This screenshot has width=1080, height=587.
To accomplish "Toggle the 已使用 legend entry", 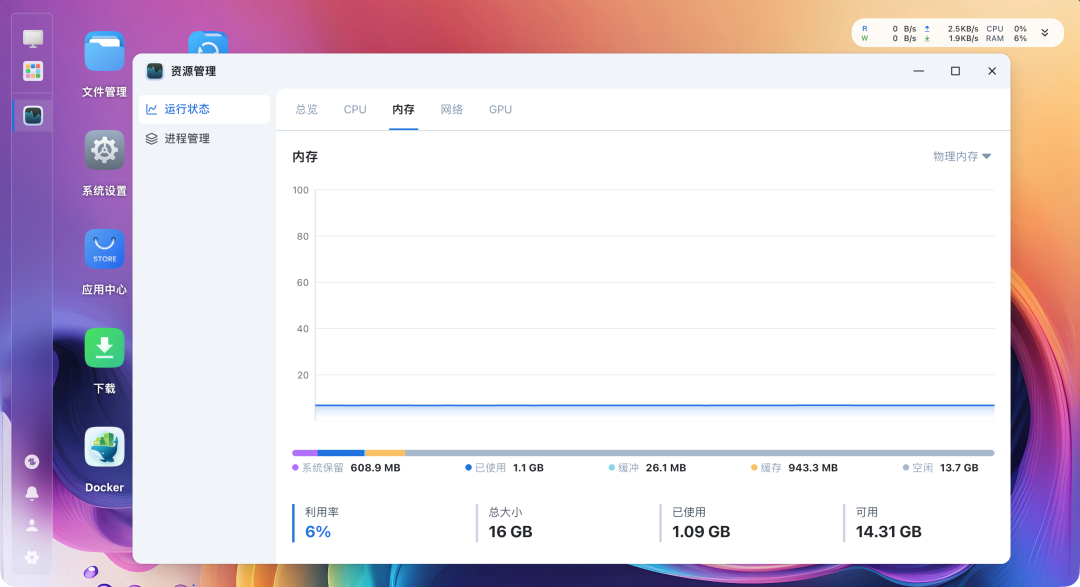I will click(491, 466).
